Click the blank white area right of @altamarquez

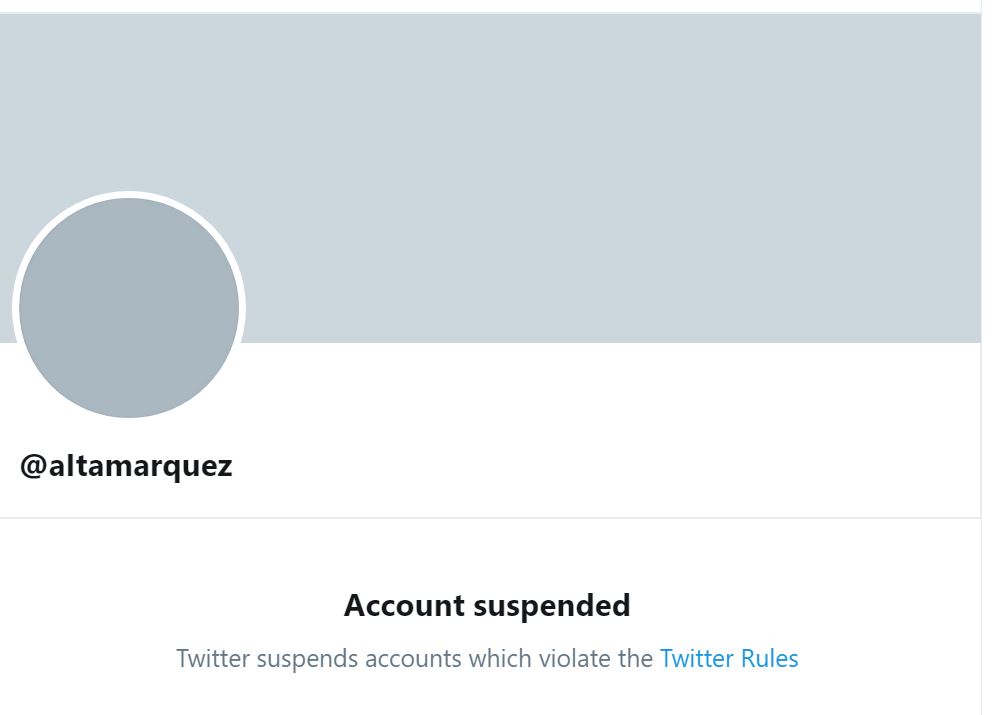click(x=600, y=466)
